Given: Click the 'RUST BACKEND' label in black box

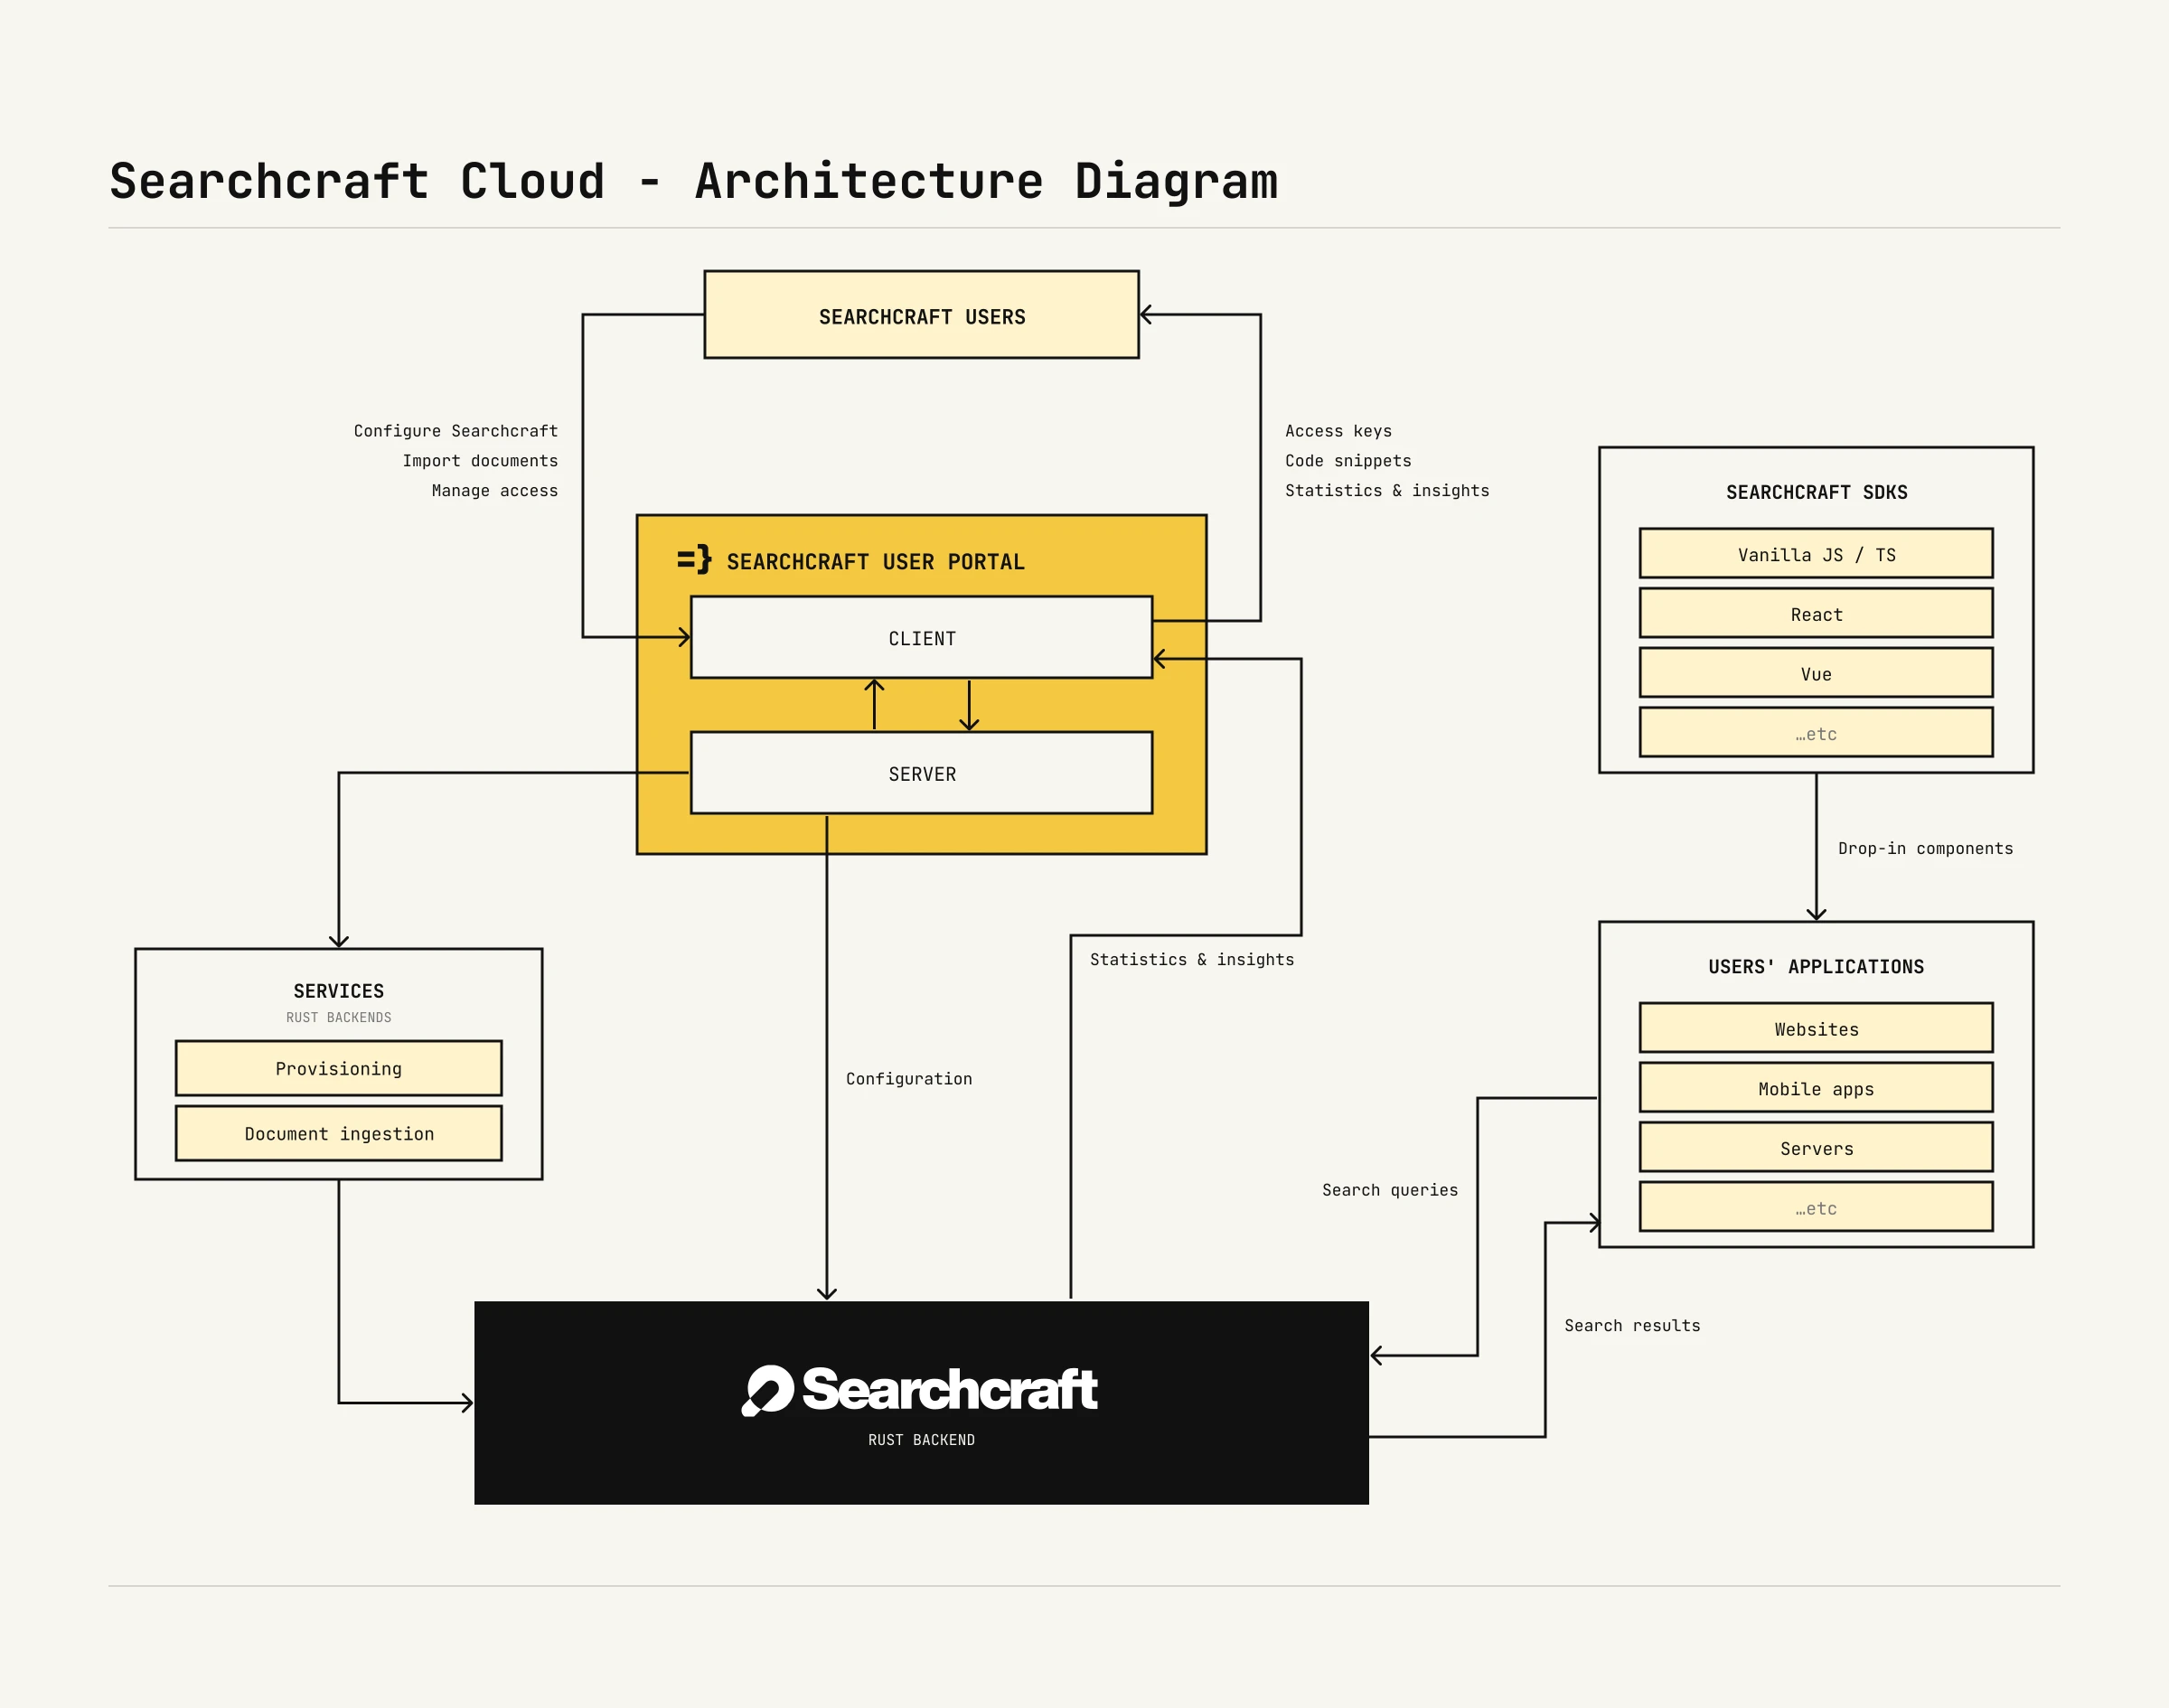Looking at the screenshot, I should [921, 1440].
